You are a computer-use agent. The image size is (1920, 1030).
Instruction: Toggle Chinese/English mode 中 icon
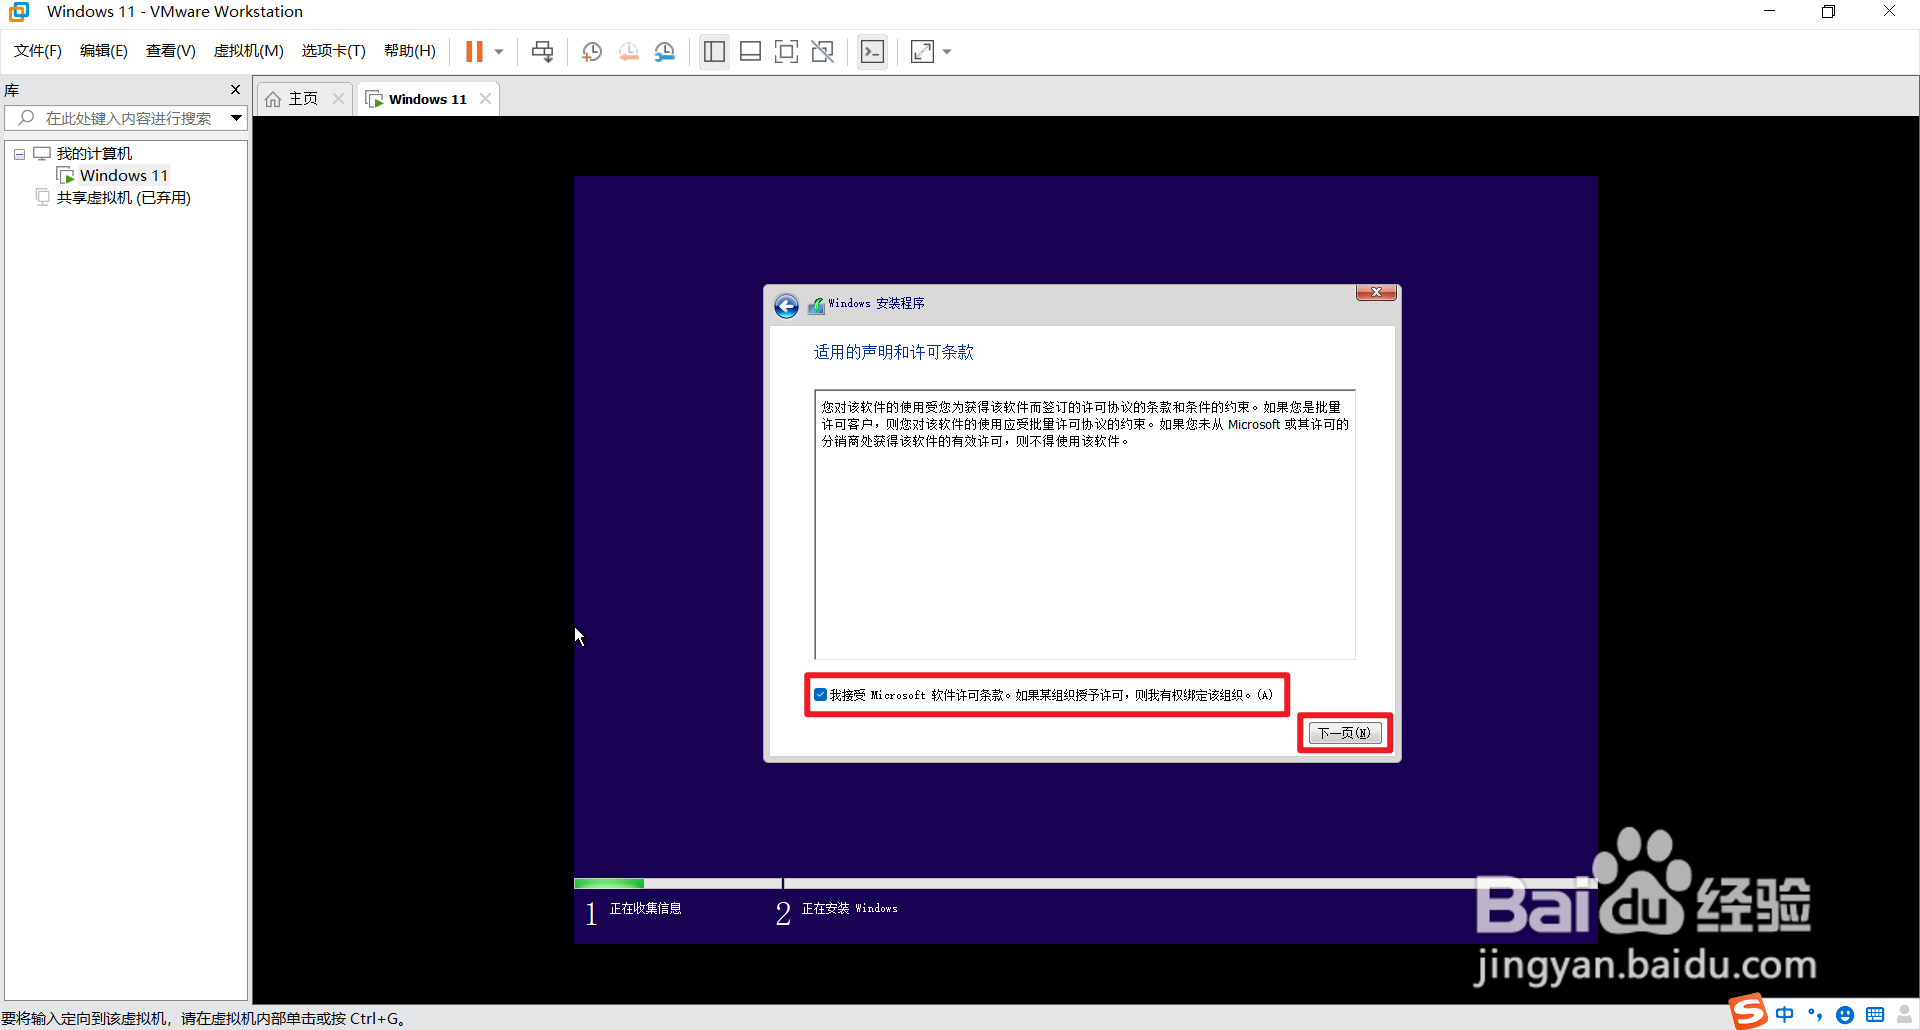pyautogui.click(x=1785, y=1014)
